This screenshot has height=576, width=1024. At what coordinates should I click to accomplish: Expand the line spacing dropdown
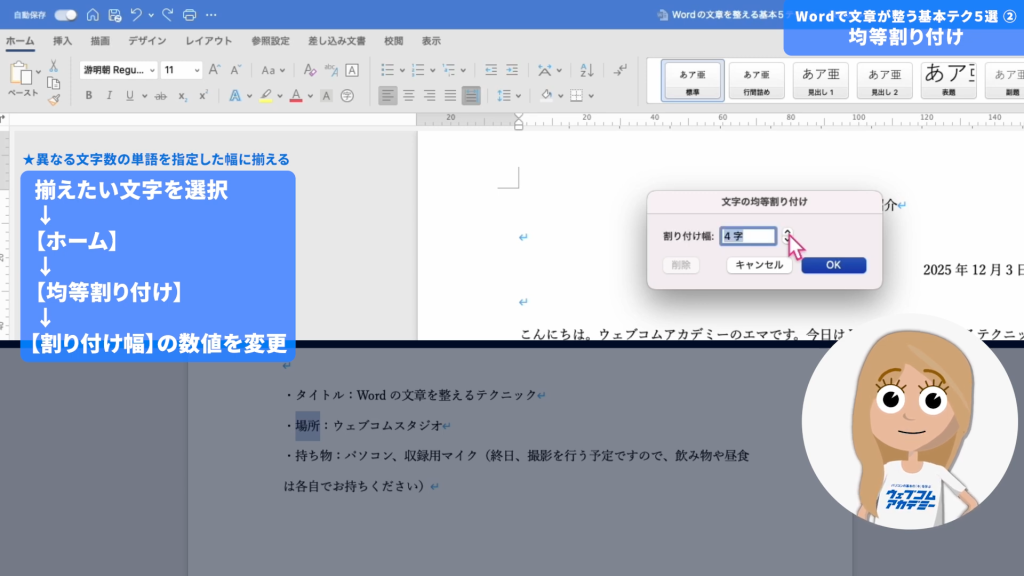[519, 96]
